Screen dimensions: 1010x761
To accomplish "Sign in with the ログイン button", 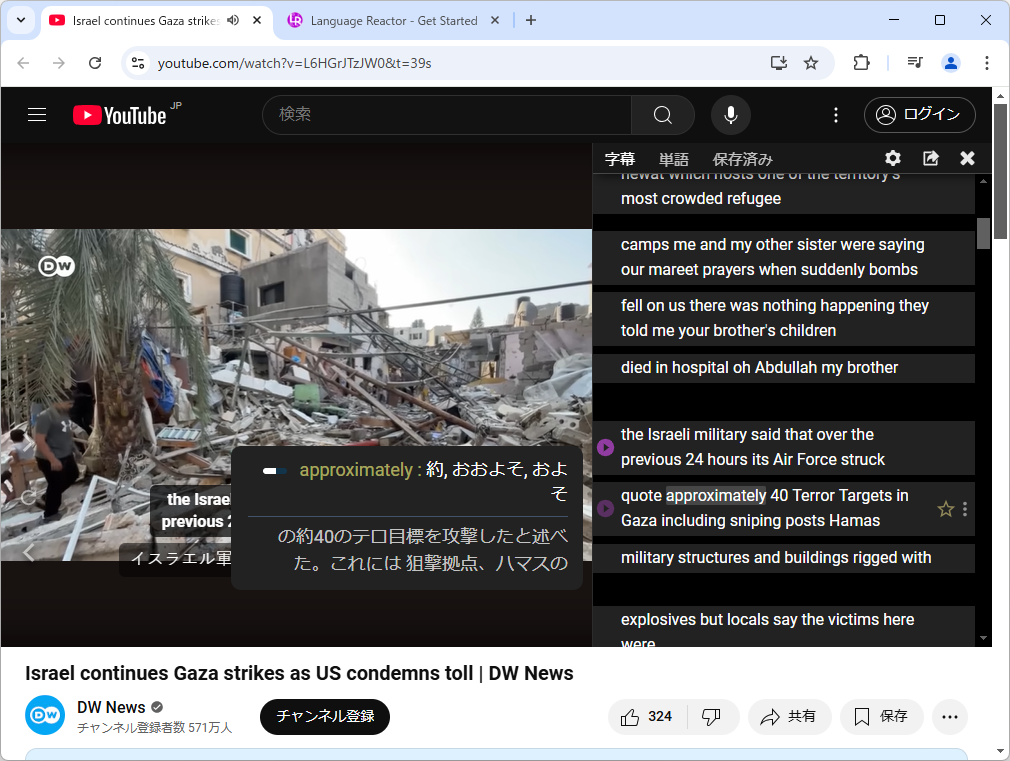I will 919,115.
